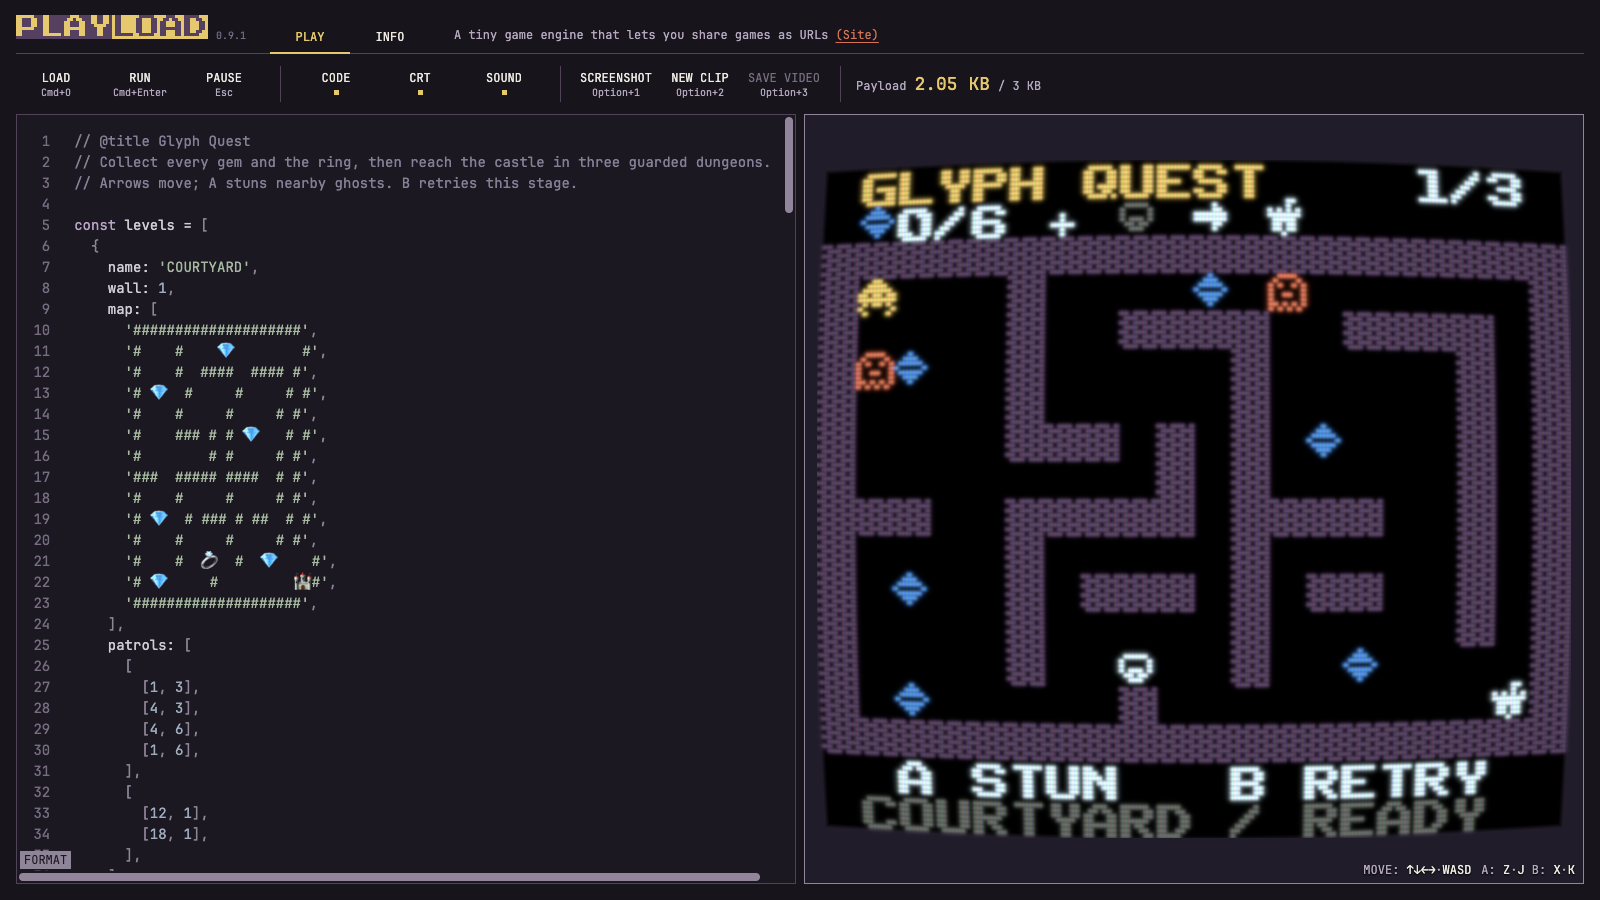
Task: Click the 'const levels = [' code line
Action: point(141,225)
